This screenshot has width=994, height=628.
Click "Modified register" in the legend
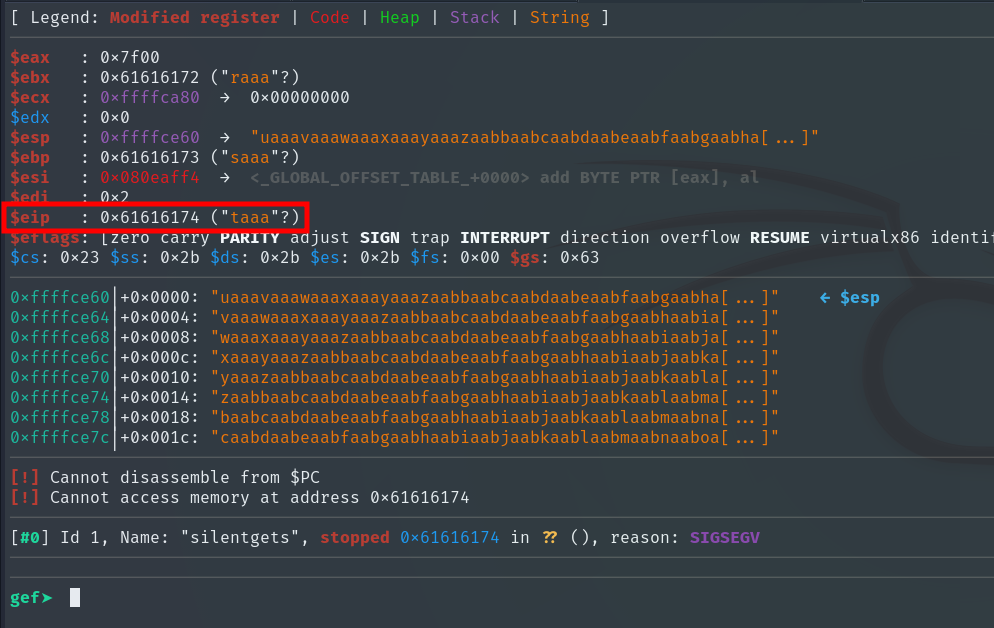click(194, 18)
